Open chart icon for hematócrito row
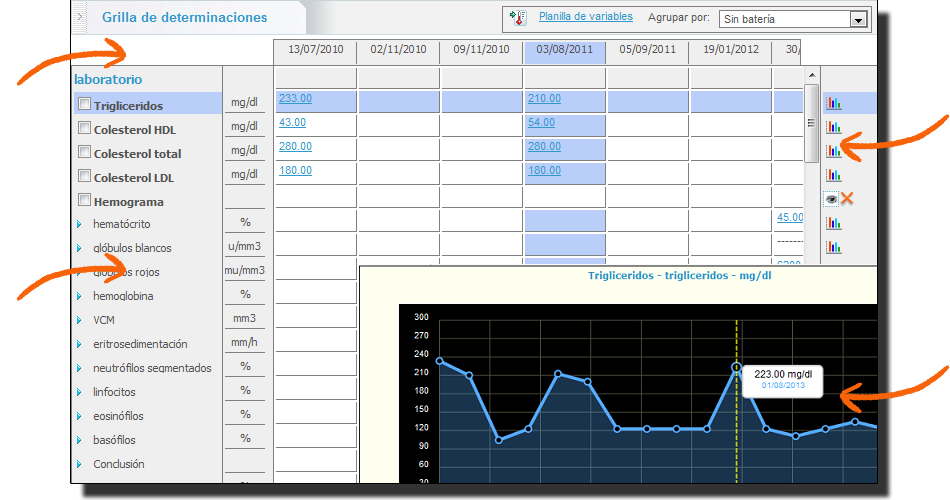Screen dimensions: 950x500 [832, 223]
